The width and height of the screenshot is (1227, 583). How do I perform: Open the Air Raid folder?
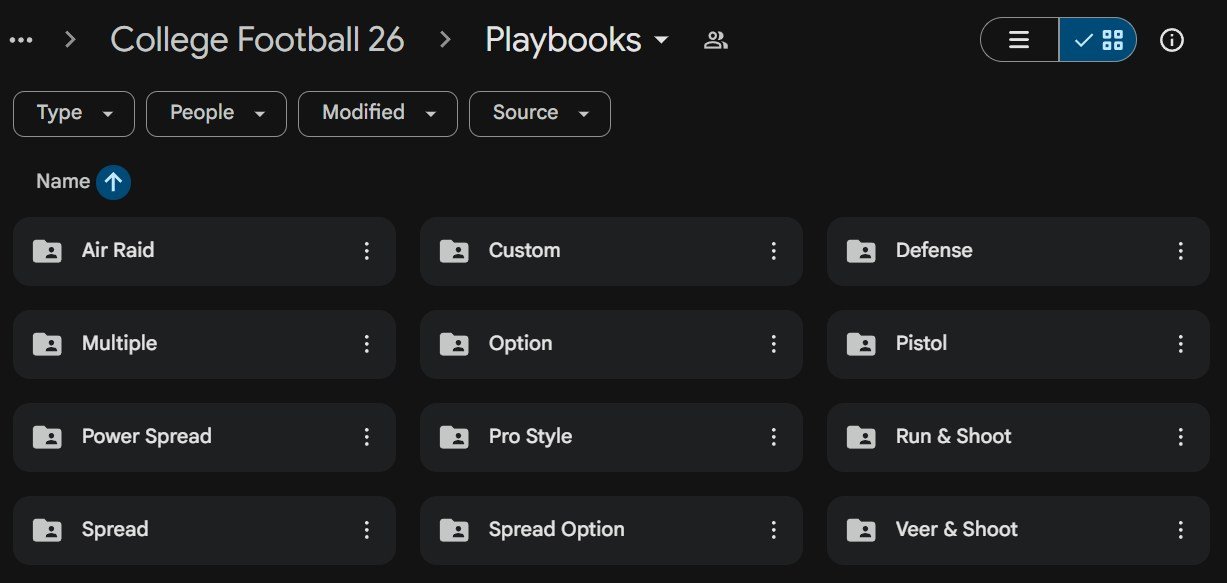click(204, 251)
